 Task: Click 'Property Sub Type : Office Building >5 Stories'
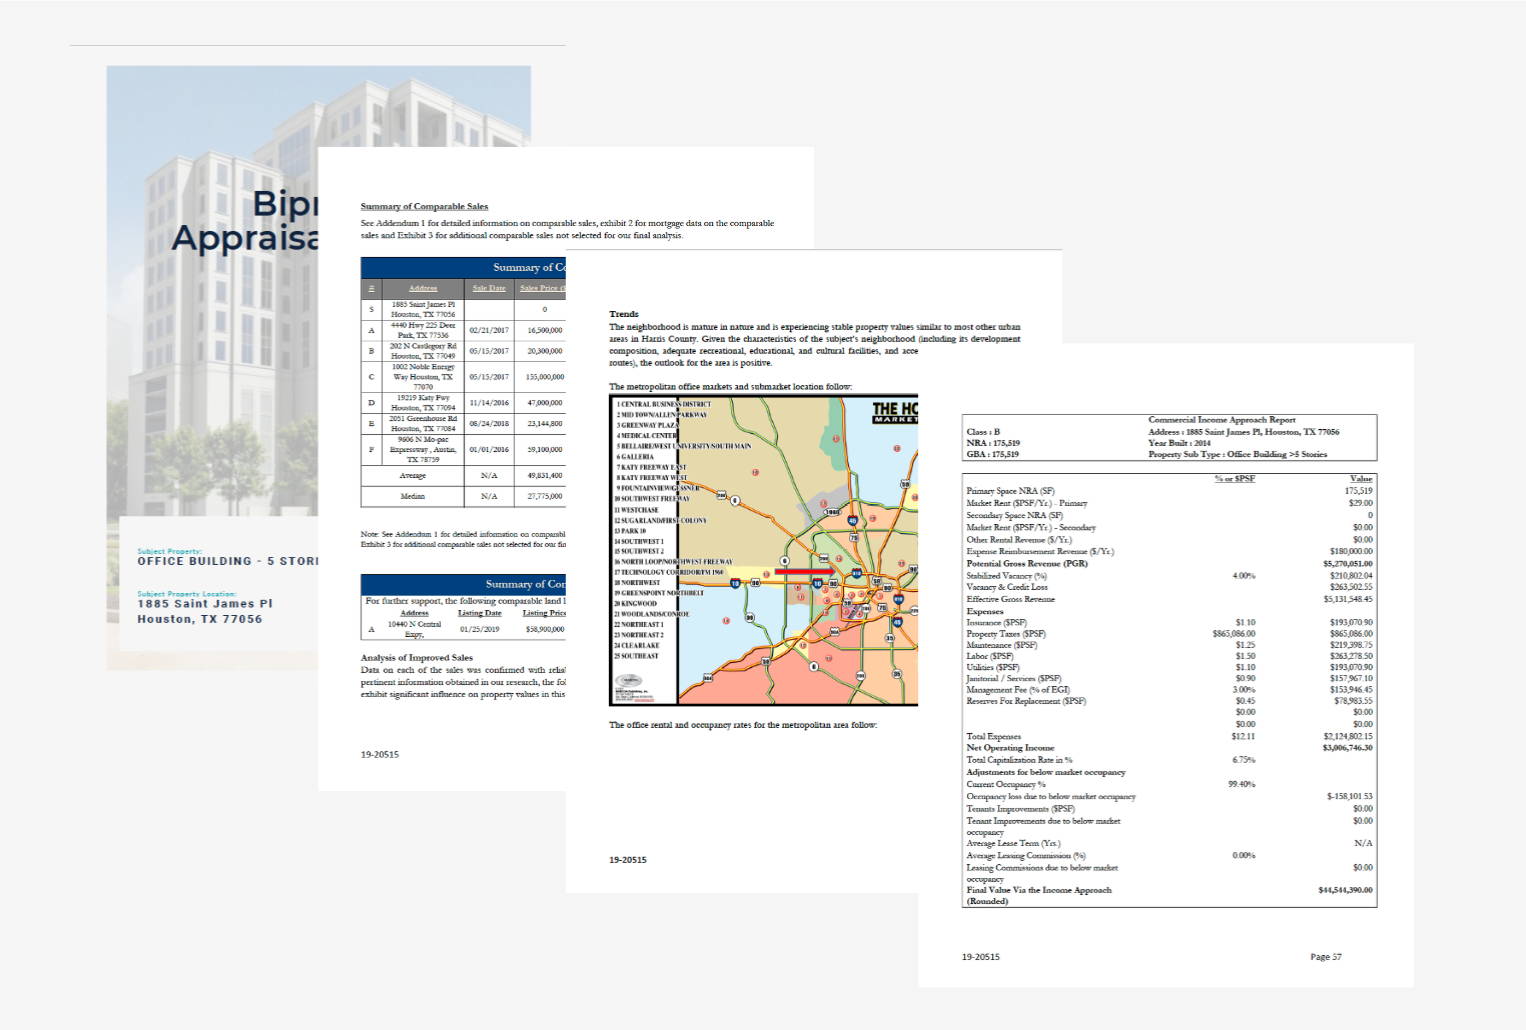point(1238,454)
